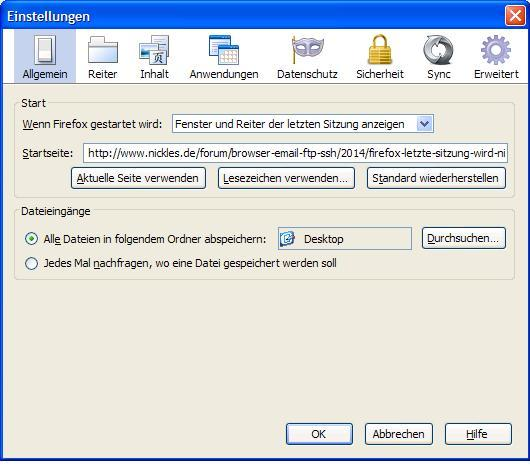Click the Startseite URL input field

pos(295,153)
